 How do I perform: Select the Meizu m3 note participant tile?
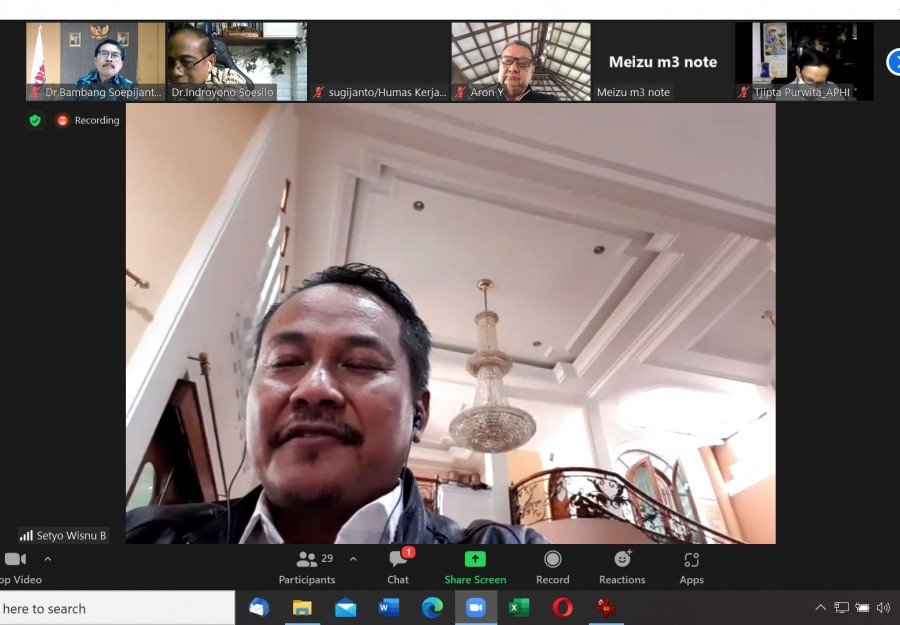[662, 61]
